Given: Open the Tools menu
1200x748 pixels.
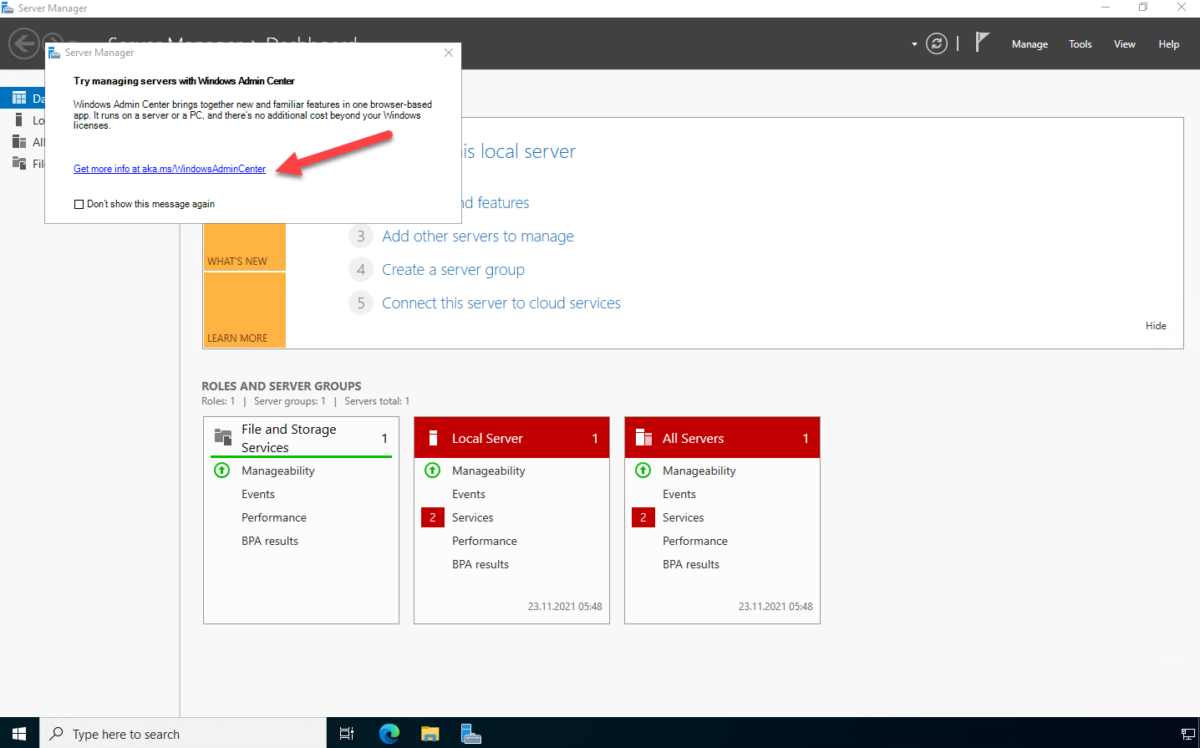Looking at the screenshot, I should (1080, 44).
